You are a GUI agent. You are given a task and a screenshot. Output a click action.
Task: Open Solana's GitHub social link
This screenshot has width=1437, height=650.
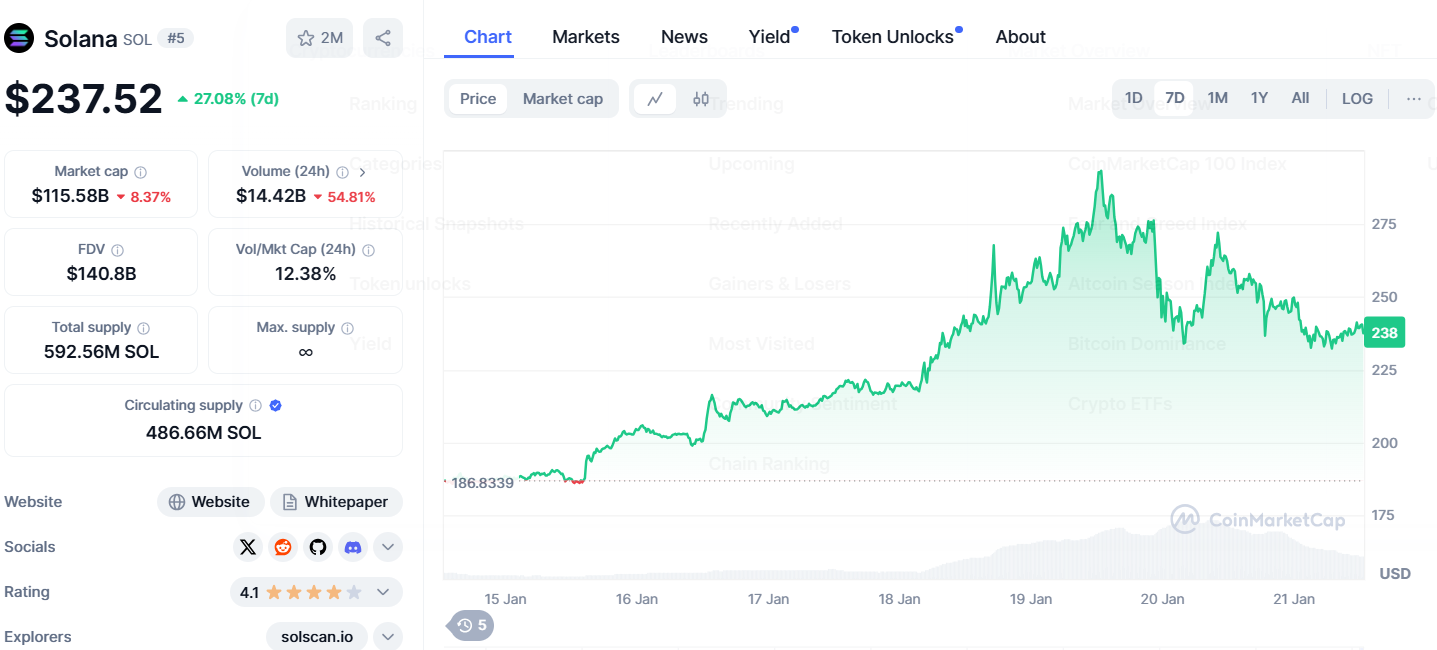pos(318,547)
